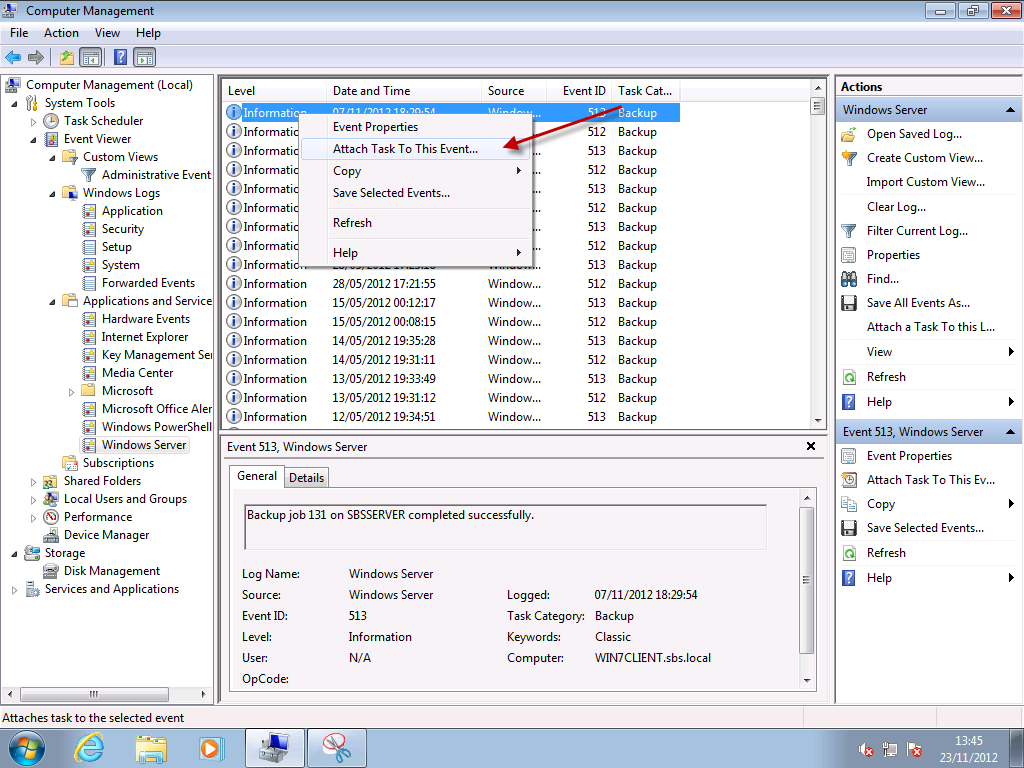The height and width of the screenshot is (768, 1024).
Task: Click the blue Help icon in toolbar
Action: [x=120, y=57]
